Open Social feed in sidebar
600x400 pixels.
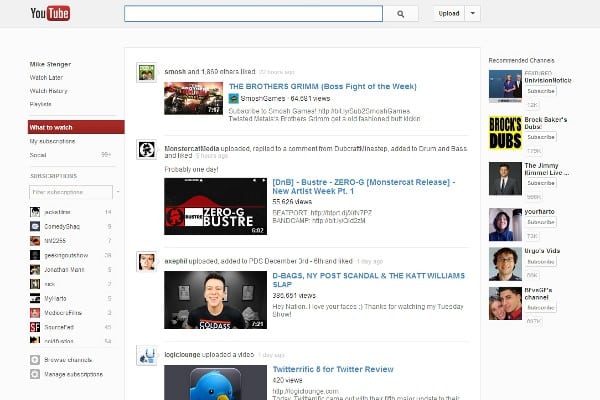coord(38,155)
